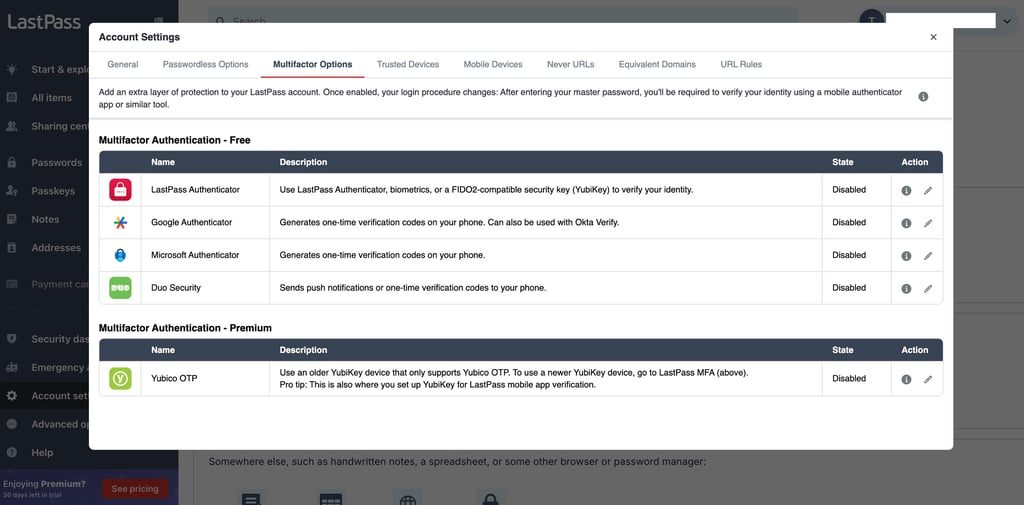This screenshot has height=505, width=1024.
Task: Open the Mobile Devices tab
Action: [493, 65]
